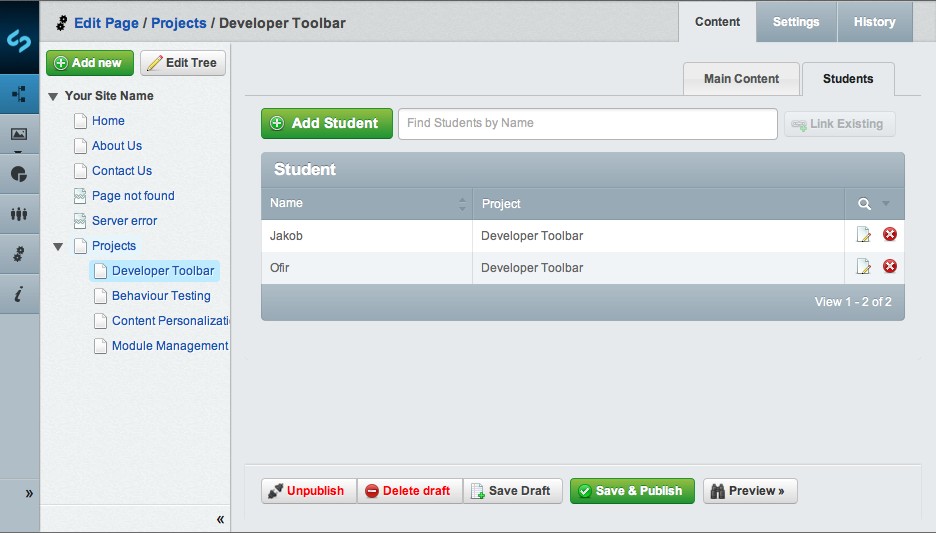
Task: Collapse the Your Site Name tree root
Action: pos(53,97)
